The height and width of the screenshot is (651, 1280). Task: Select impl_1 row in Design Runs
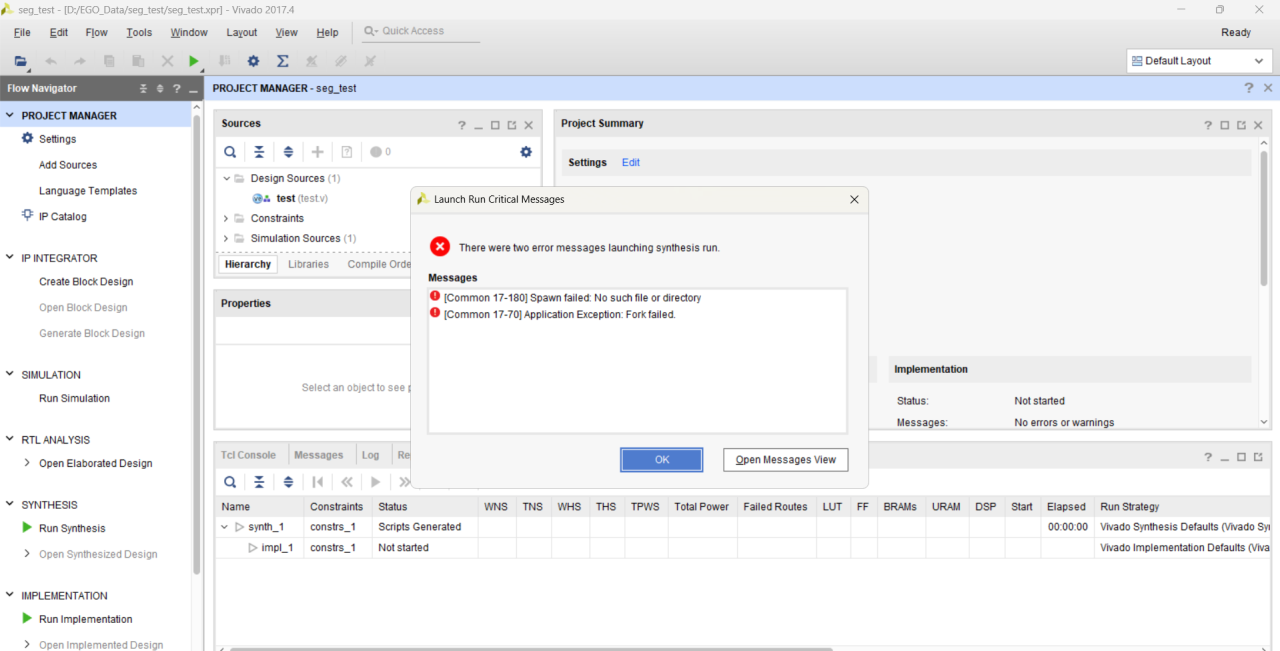[x=742, y=548]
